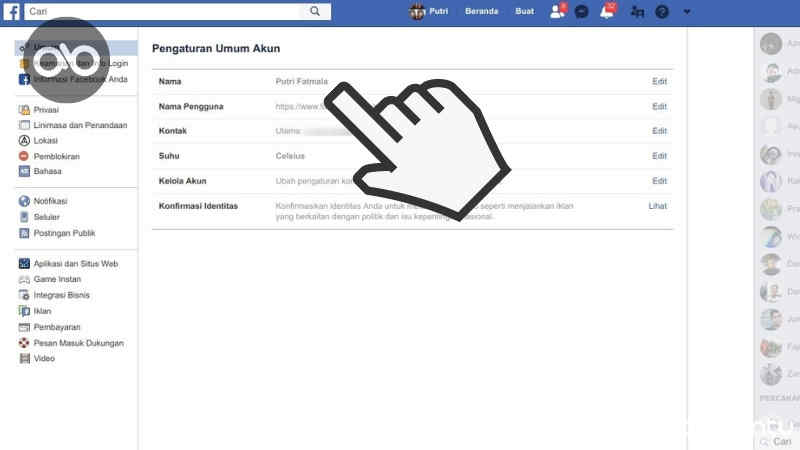Screen dimensions: 800x450
Task: Open Postingan Publik settings
Action: [x=64, y=233]
